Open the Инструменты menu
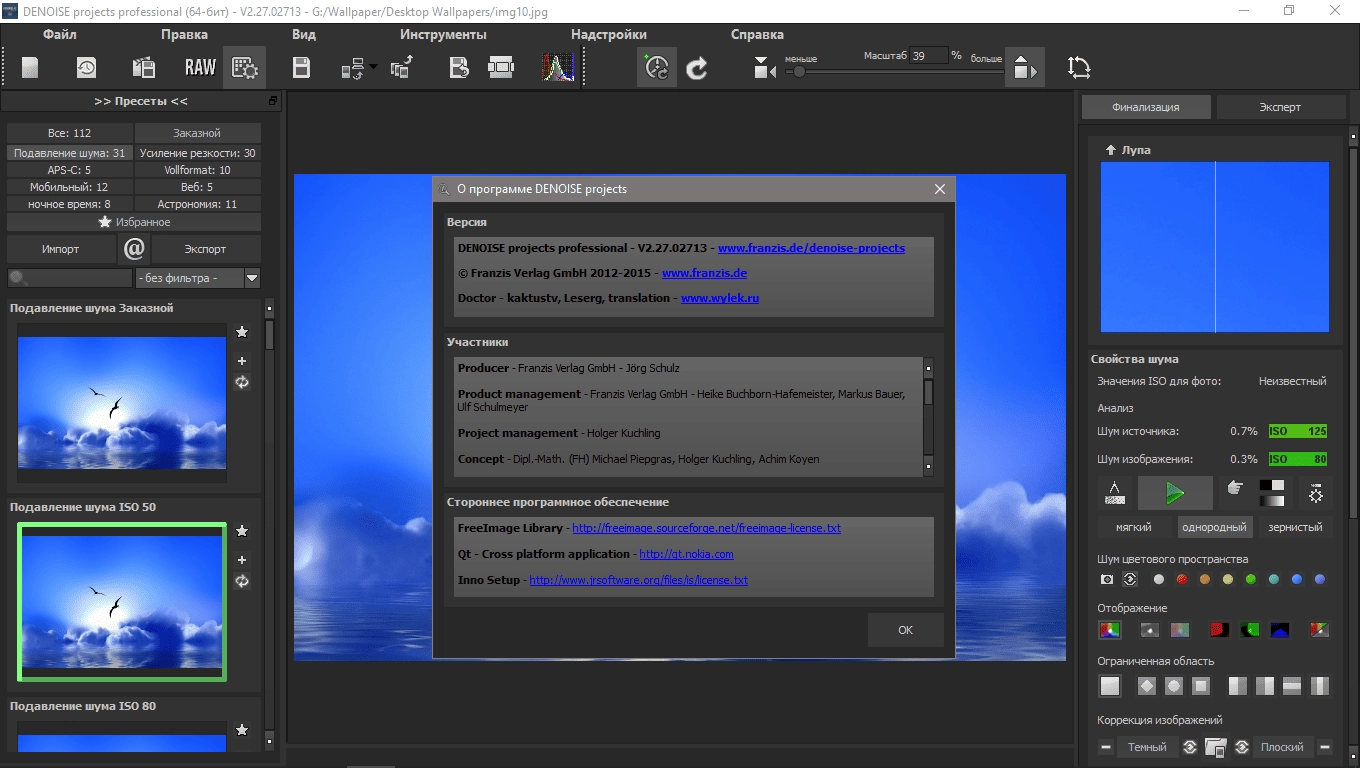This screenshot has width=1360, height=768. (x=443, y=34)
